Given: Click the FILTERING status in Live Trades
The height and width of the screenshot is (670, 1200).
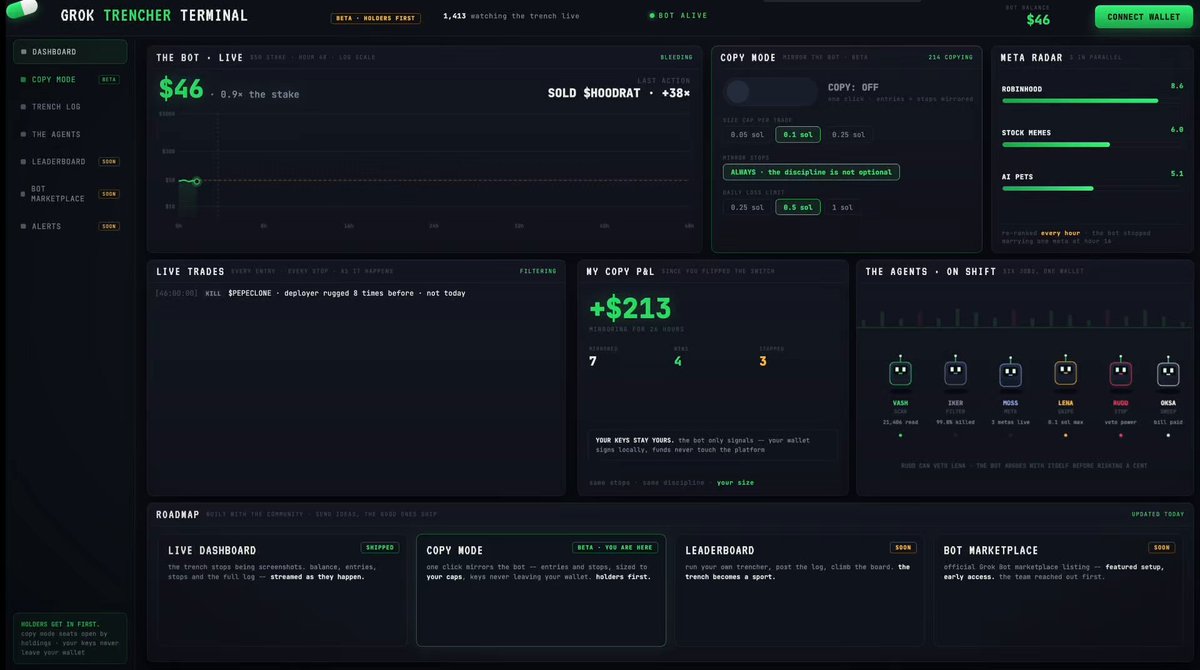Looking at the screenshot, I should pyautogui.click(x=537, y=271).
